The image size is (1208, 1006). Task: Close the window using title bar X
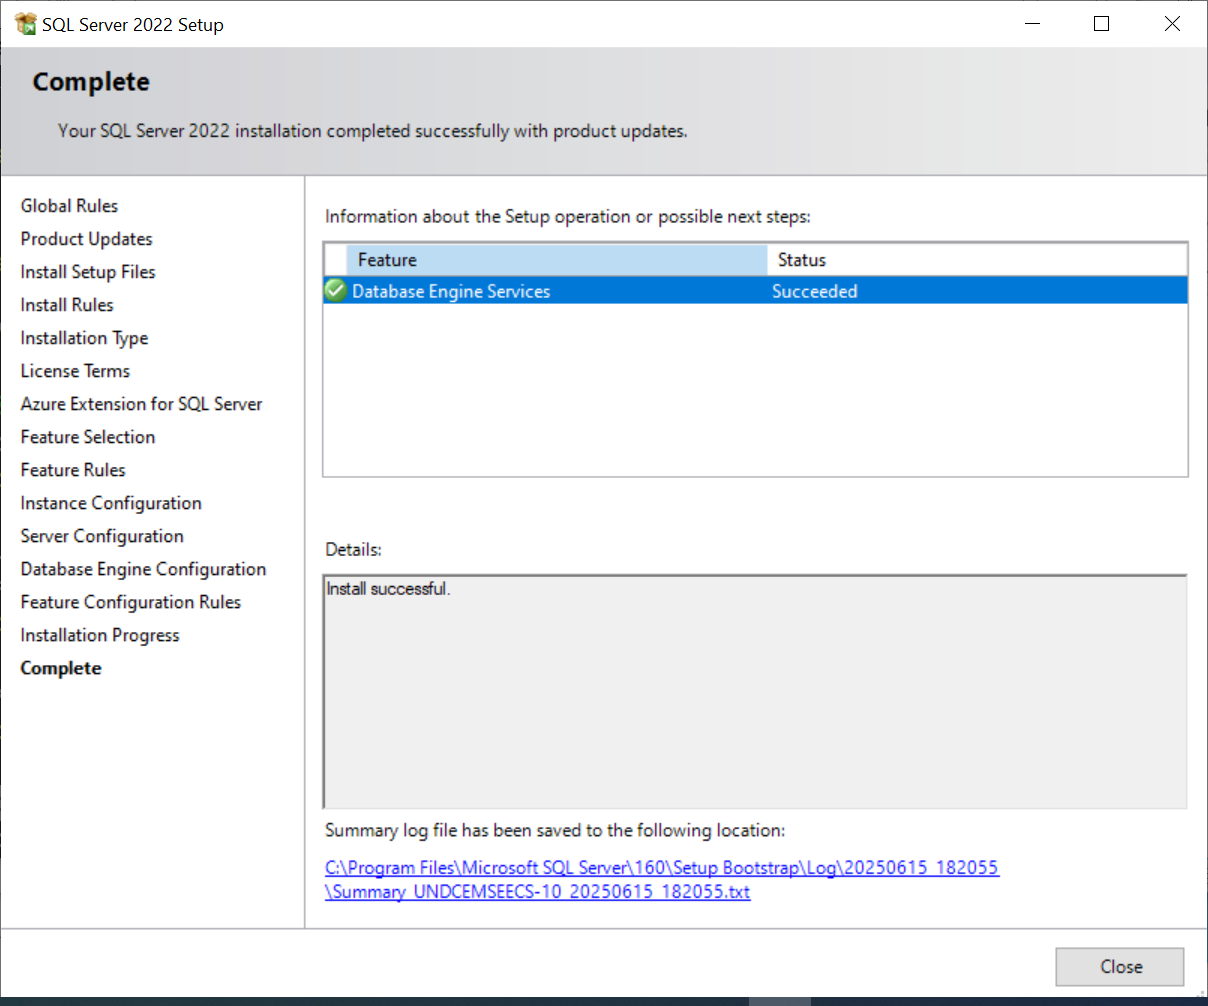(x=1172, y=24)
